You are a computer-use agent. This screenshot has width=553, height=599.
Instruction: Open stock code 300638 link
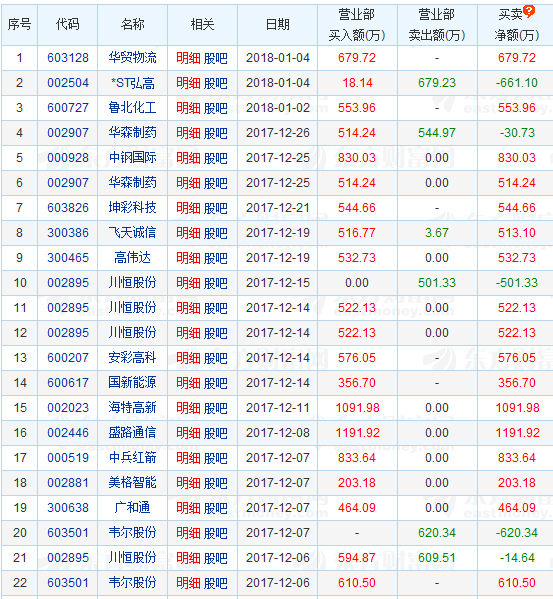[68, 508]
